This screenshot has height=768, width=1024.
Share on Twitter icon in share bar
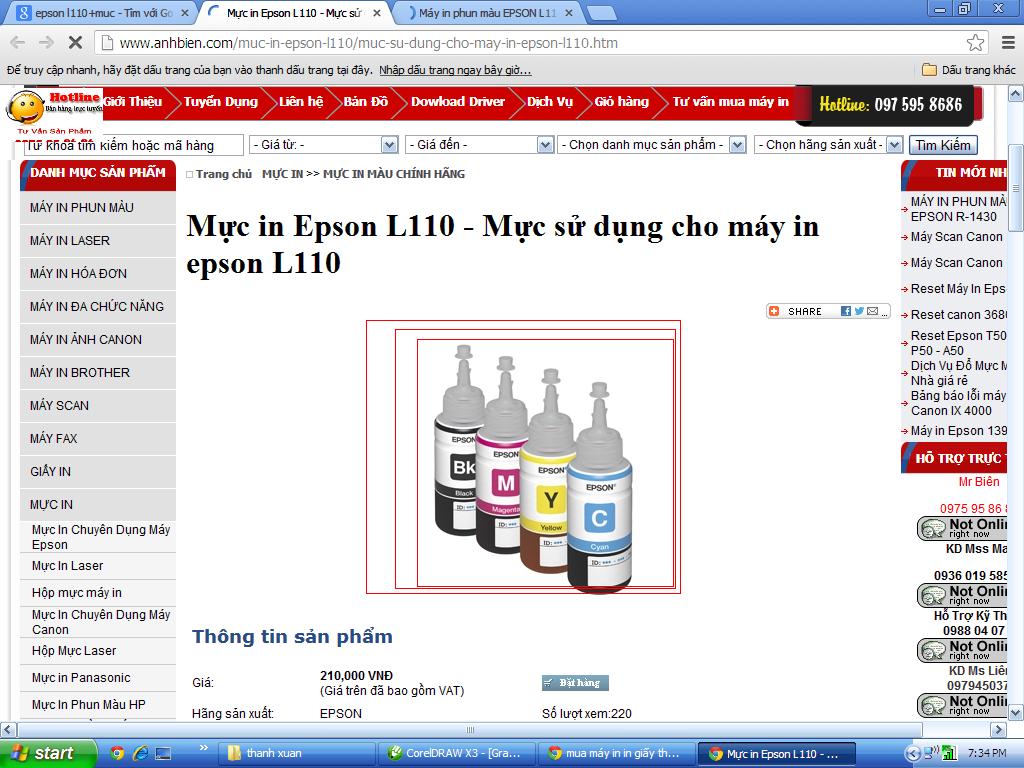tap(859, 312)
